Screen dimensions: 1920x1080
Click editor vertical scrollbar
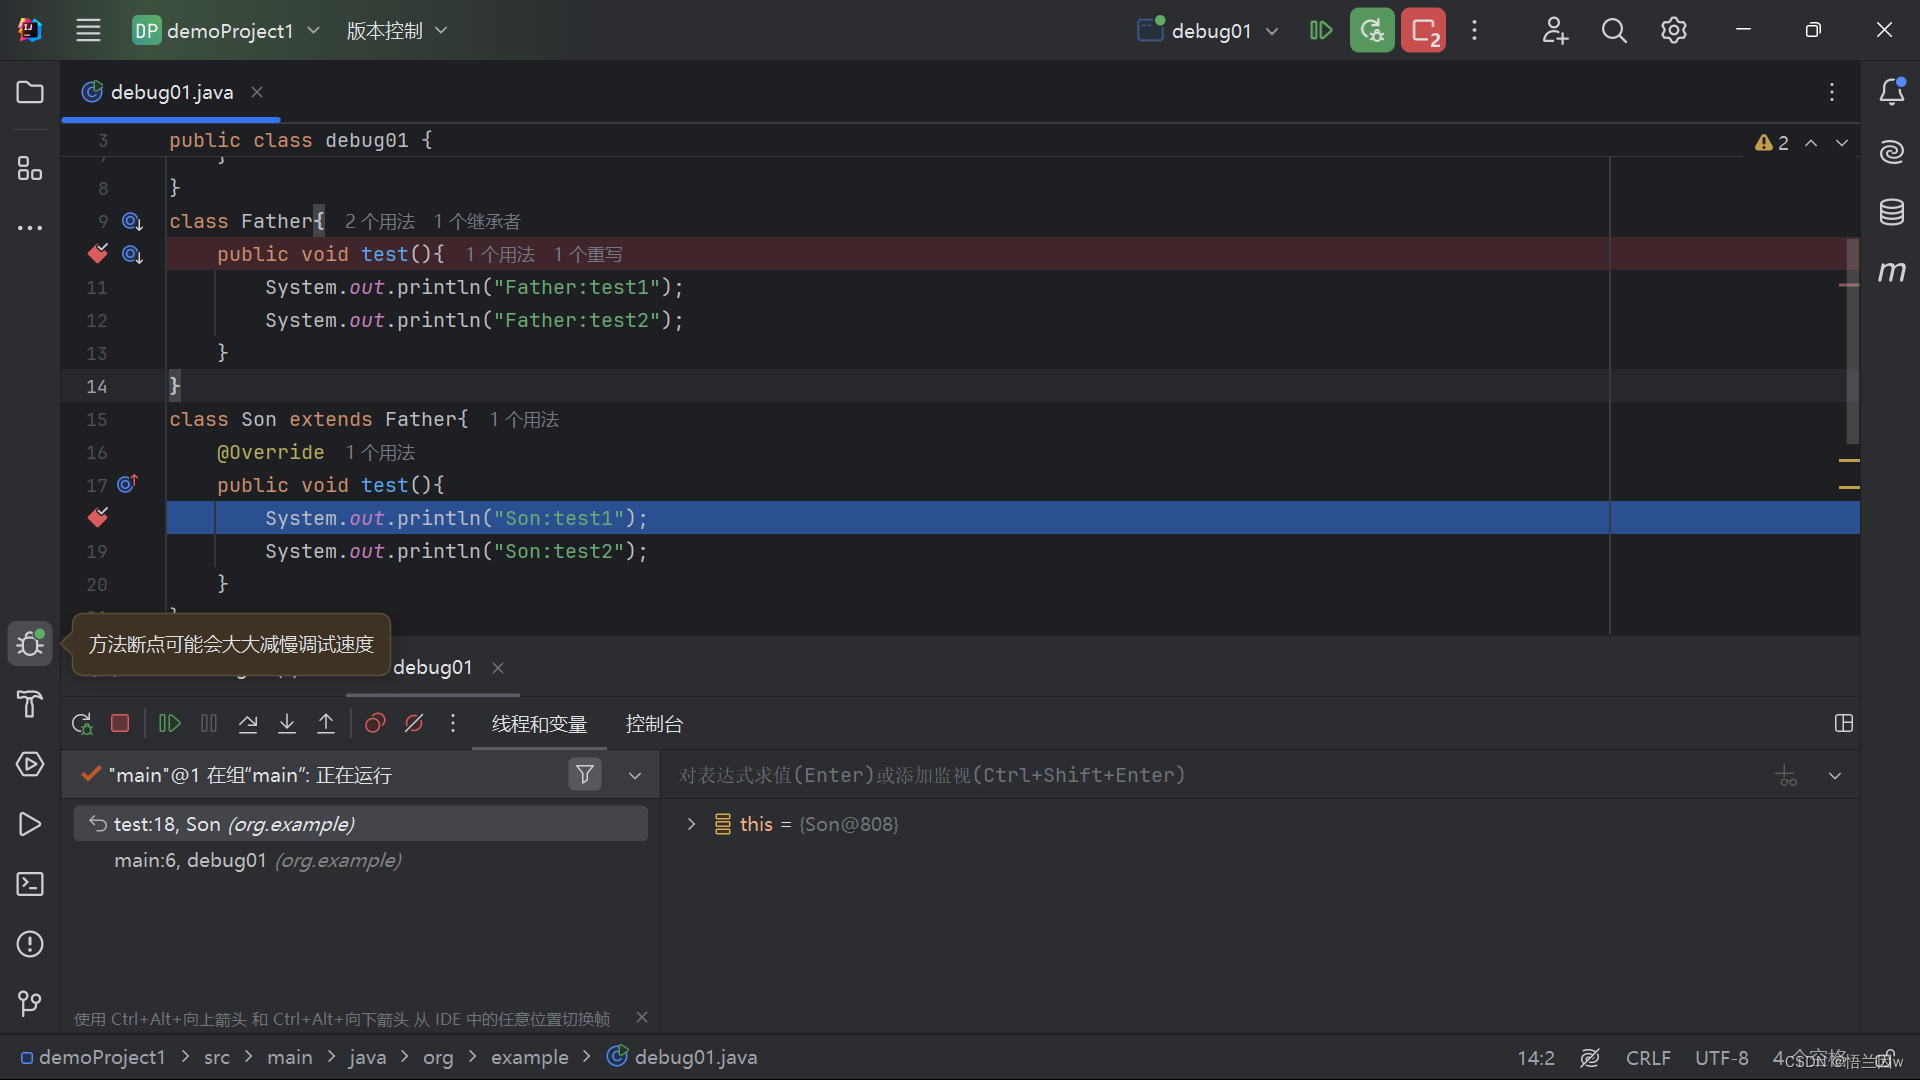pyautogui.click(x=1852, y=340)
